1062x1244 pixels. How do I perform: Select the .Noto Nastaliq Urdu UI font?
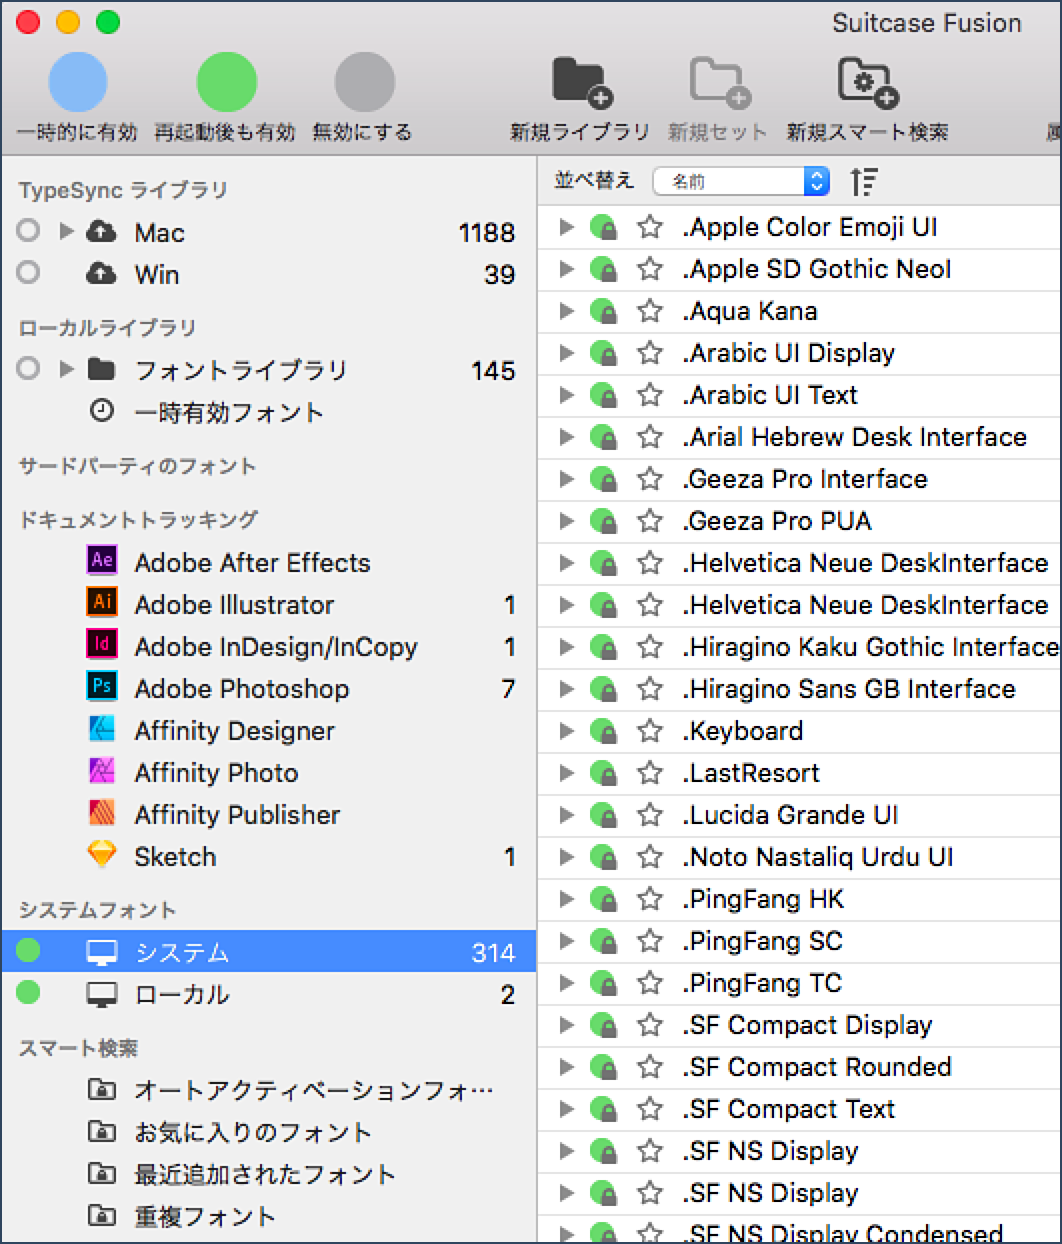click(x=818, y=857)
